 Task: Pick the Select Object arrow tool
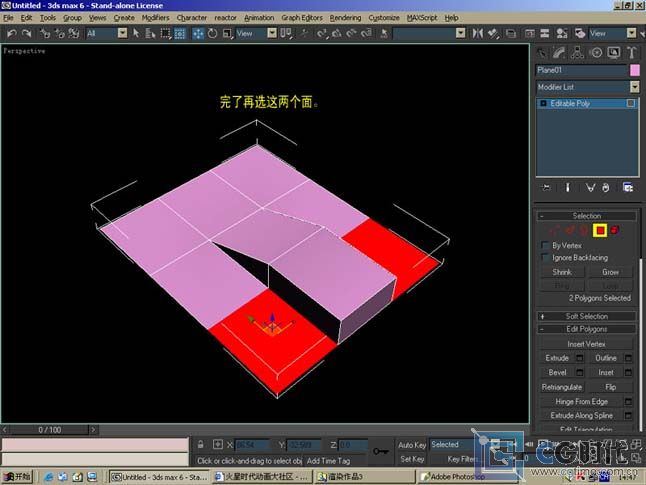tap(136, 33)
